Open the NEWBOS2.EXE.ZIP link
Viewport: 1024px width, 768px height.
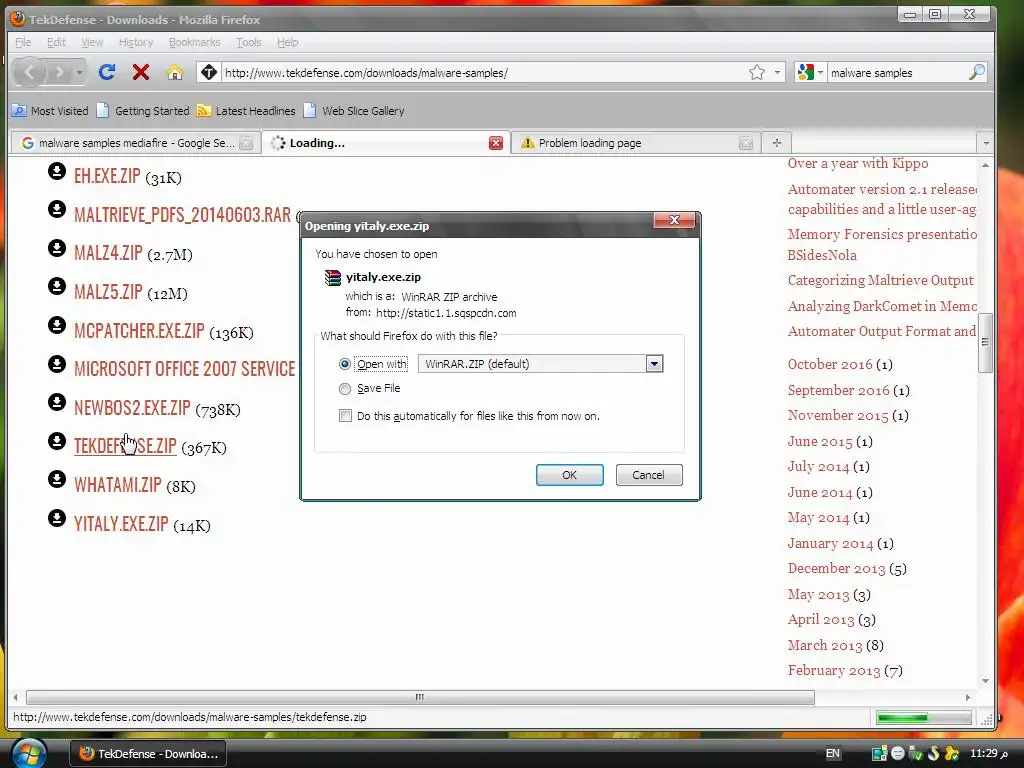tap(132, 408)
